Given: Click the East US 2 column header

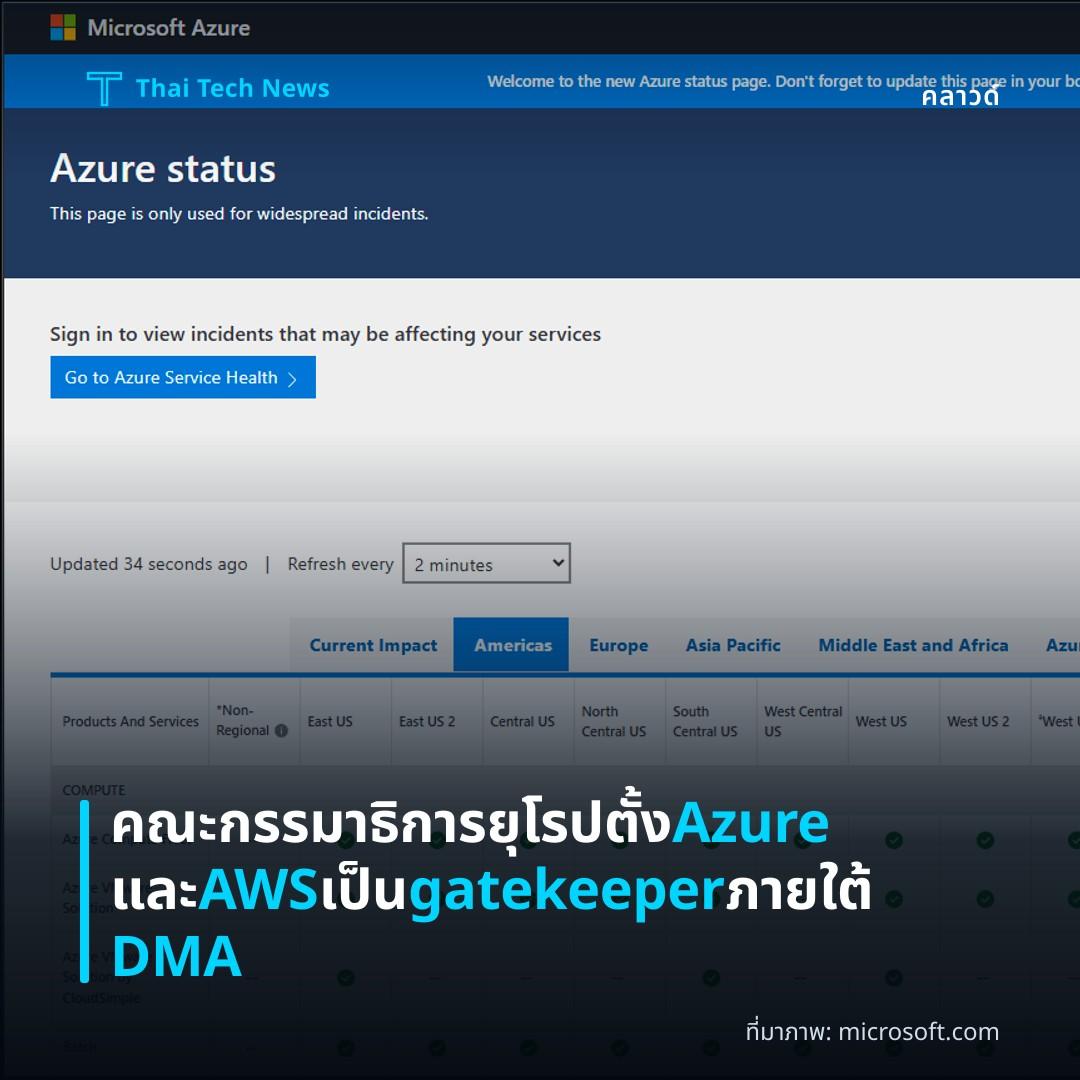Looking at the screenshot, I should coord(437,721).
